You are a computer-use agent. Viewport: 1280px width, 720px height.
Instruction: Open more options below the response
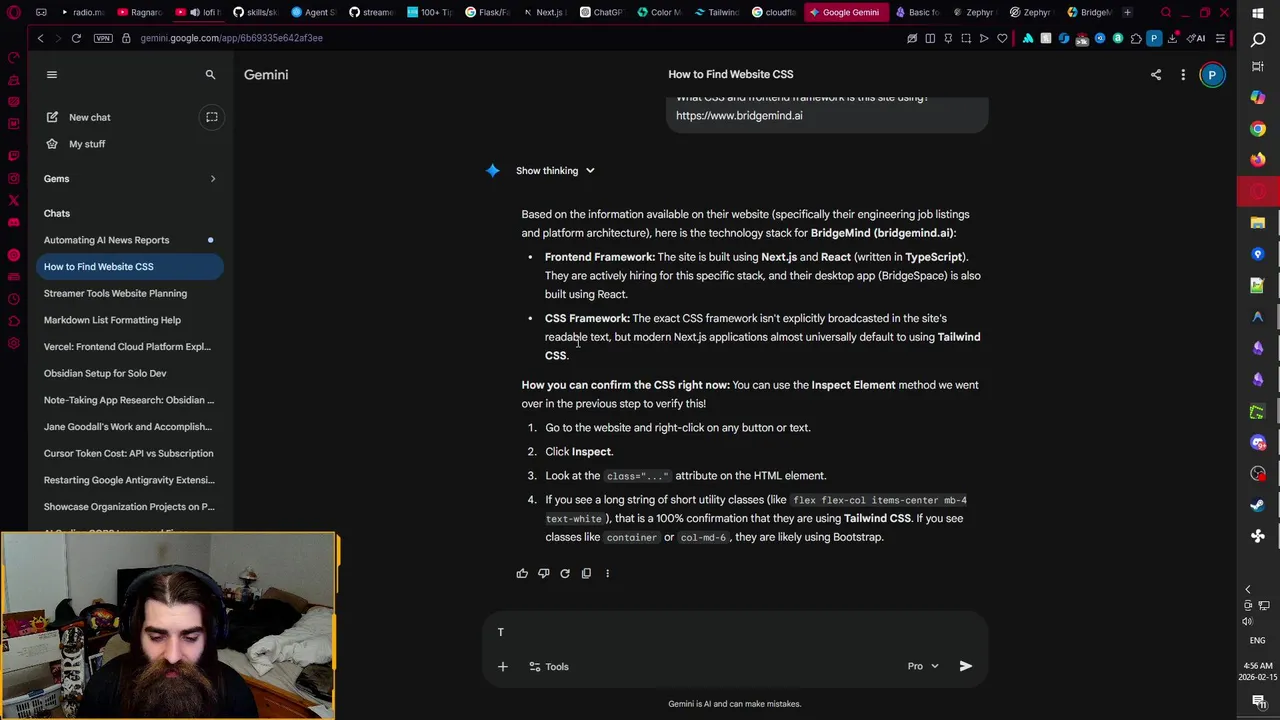607,573
